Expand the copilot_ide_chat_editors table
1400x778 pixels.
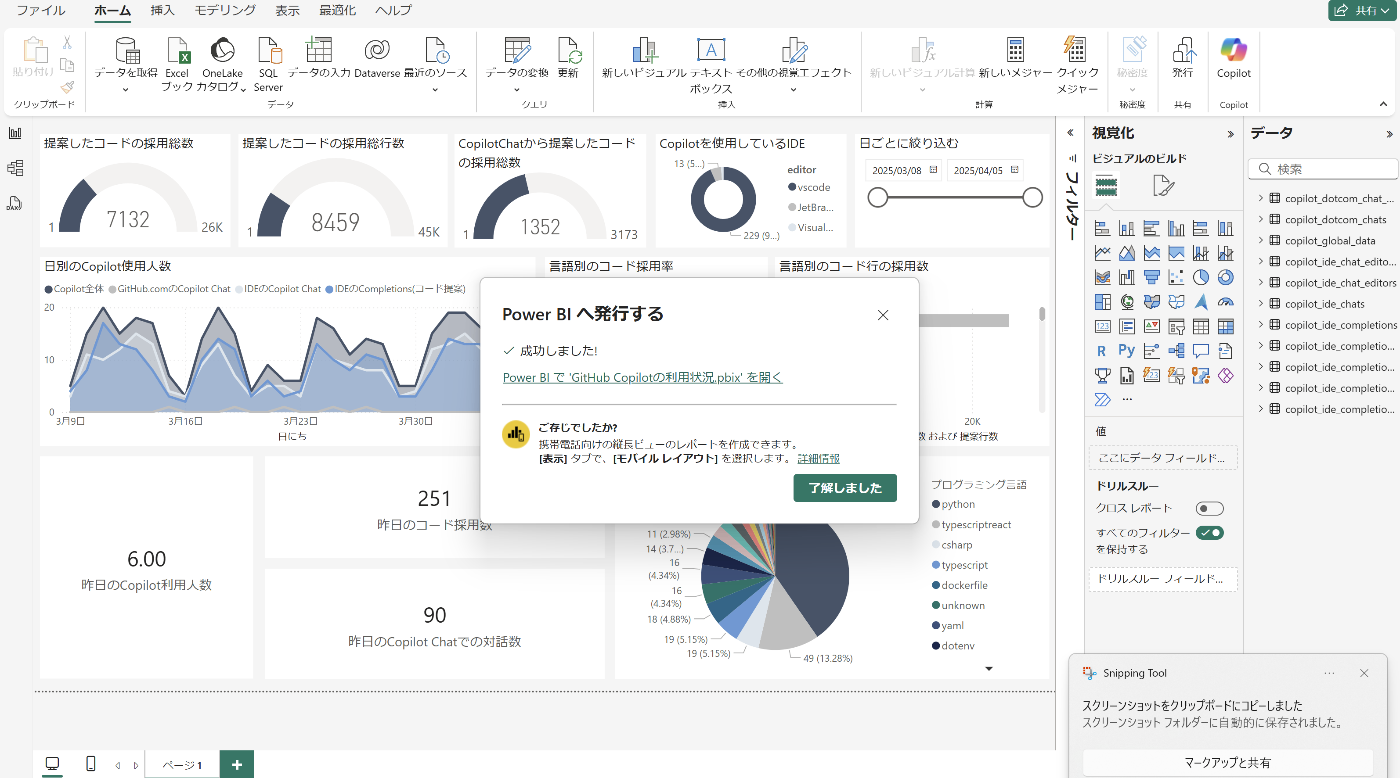(1261, 282)
